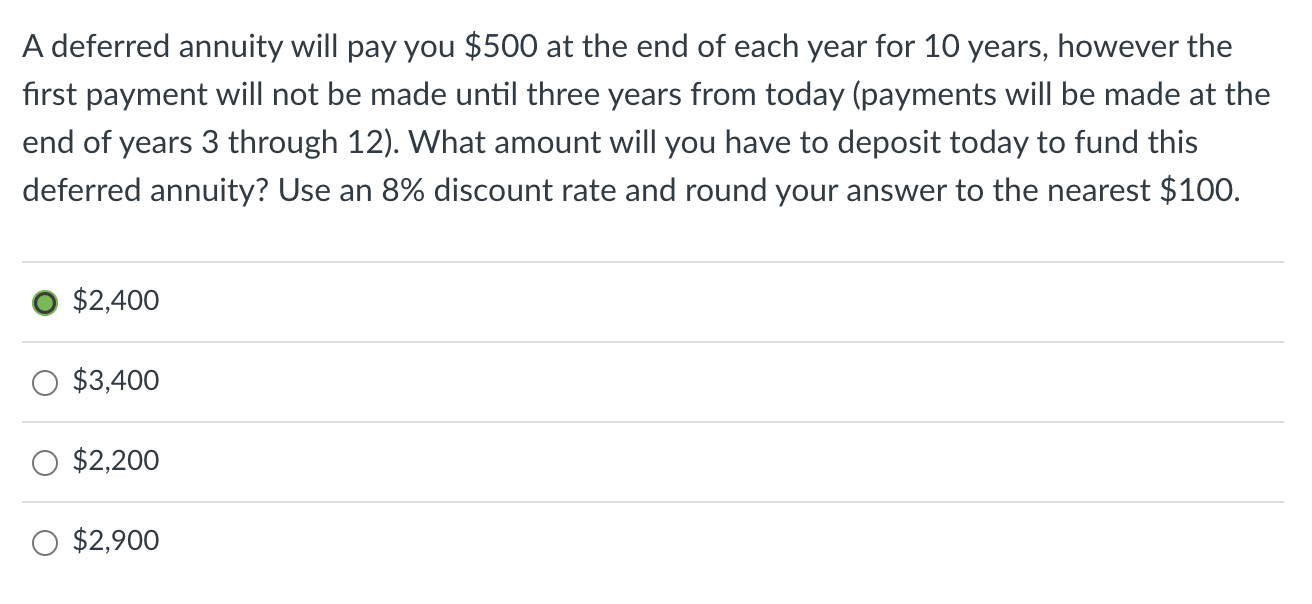Select the $3,400 radio button
The width and height of the screenshot is (1312, 604).
click(44, 380)
